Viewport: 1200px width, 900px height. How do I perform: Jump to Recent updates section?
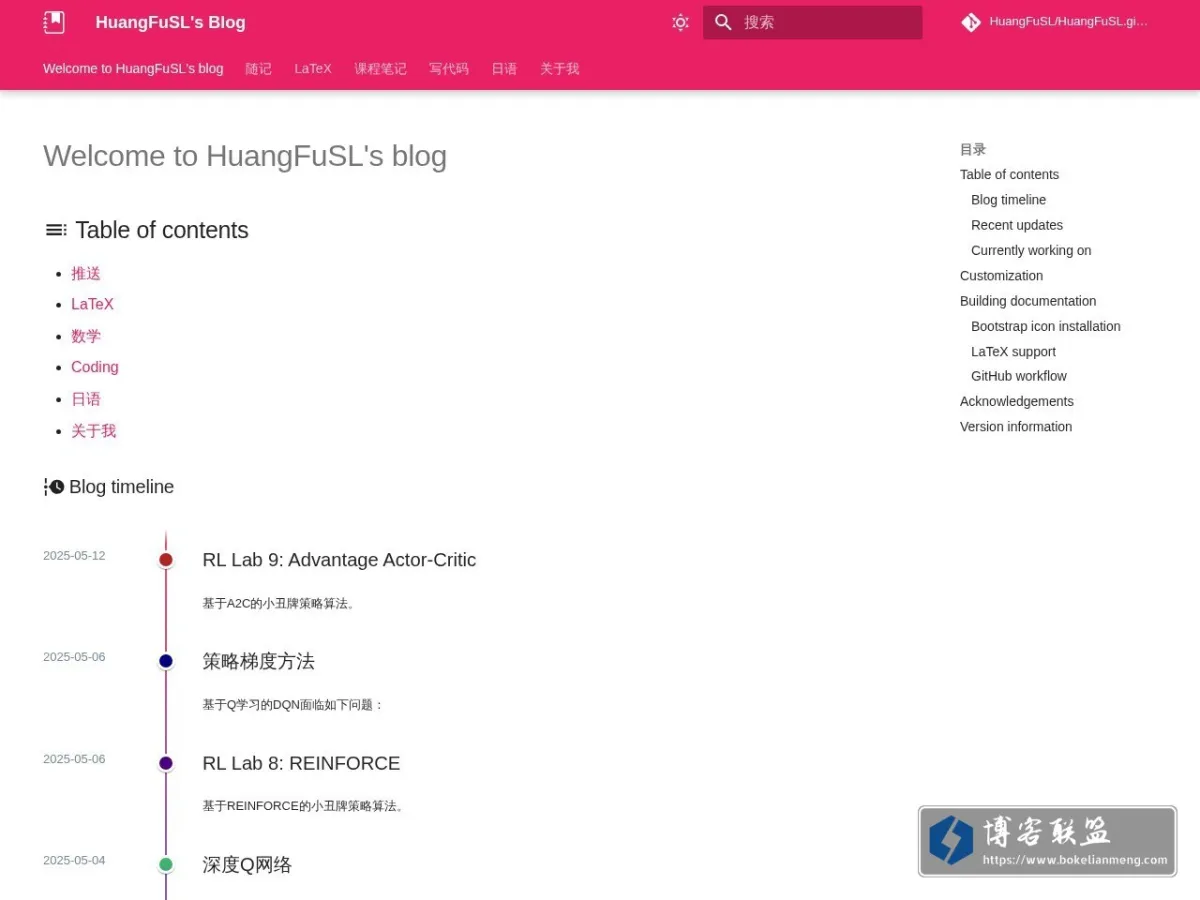pos(1017,225)
